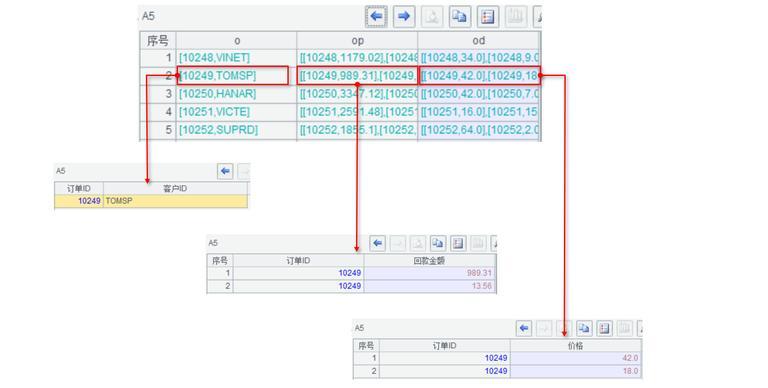
Task: Click the back arrow in the 客户ID panel
Action: click(x=225, y=171)
